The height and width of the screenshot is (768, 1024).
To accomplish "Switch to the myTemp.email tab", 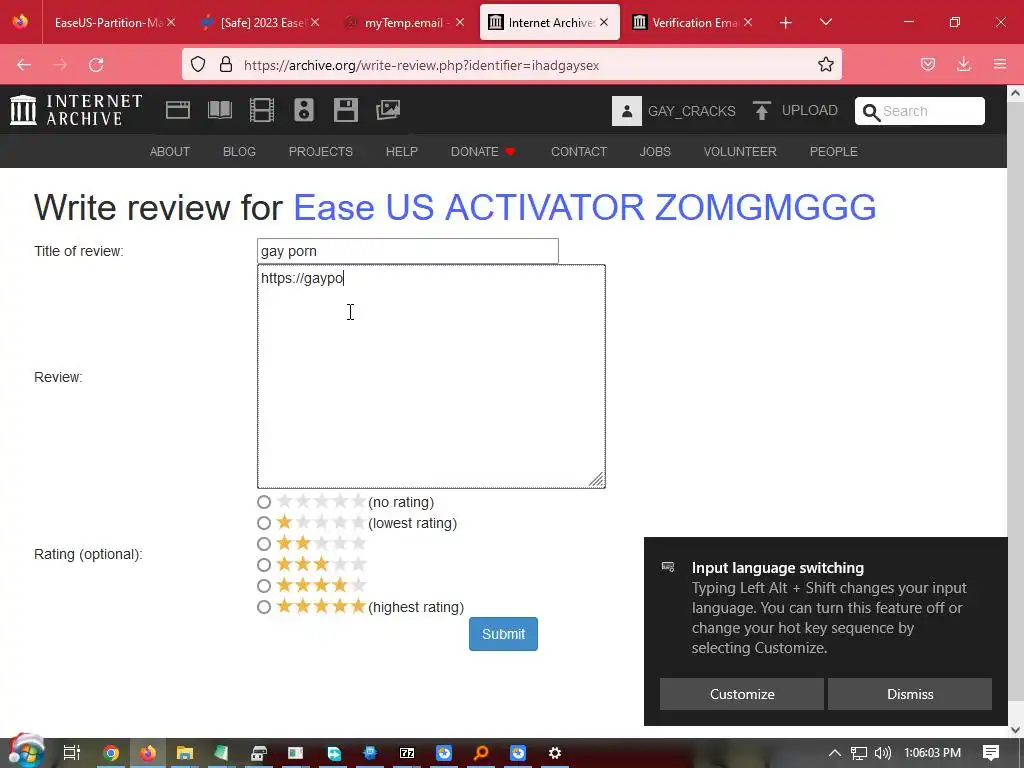I will pos(405,22).
